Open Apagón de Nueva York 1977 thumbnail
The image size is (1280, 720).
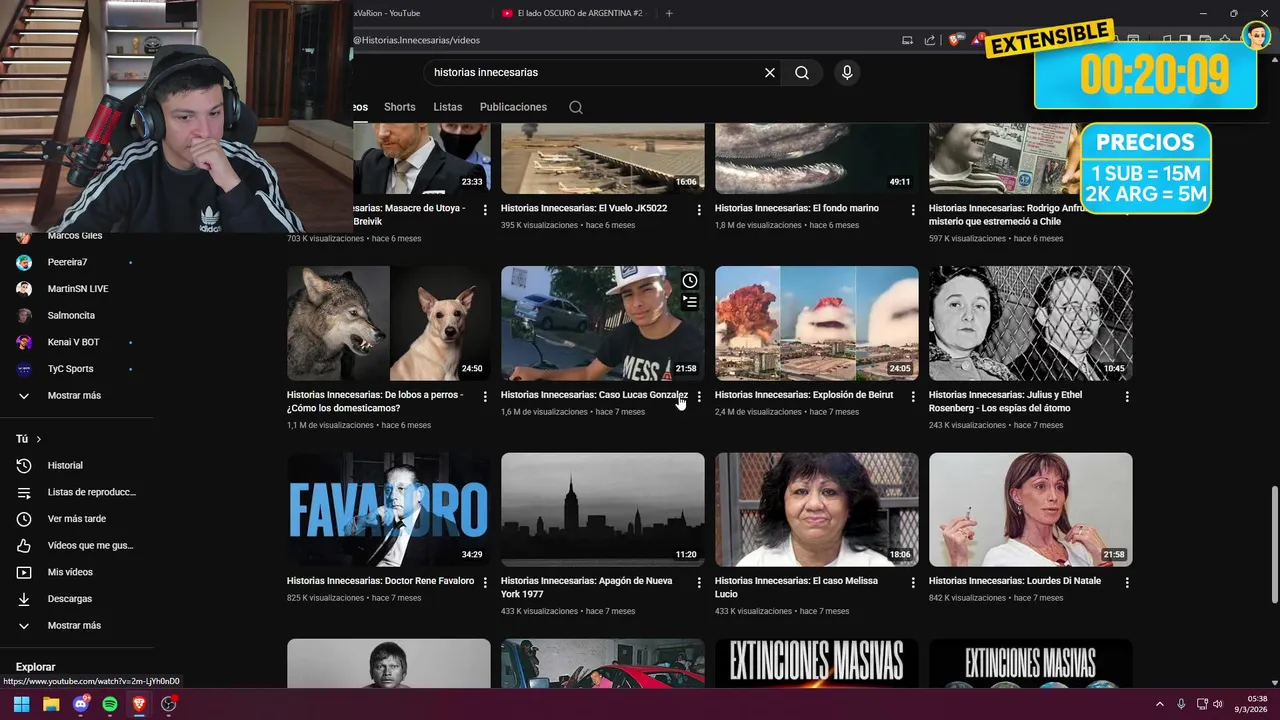point(603,510)
